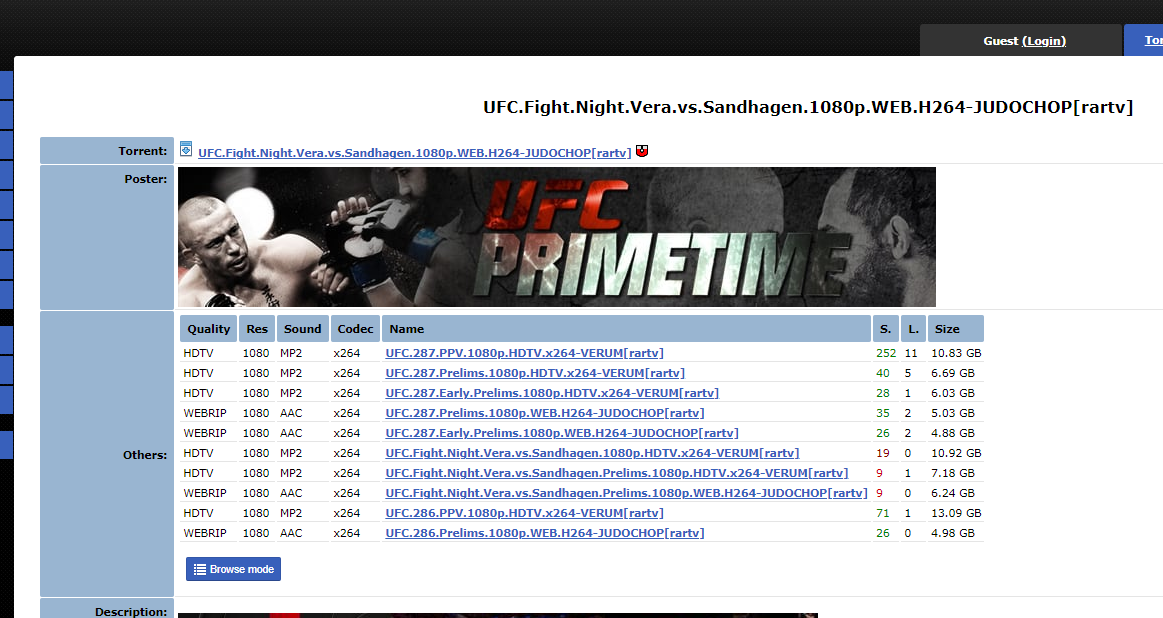
Task: Click the Quality column header
Action: pyautogui.click(x=208, y=329)
